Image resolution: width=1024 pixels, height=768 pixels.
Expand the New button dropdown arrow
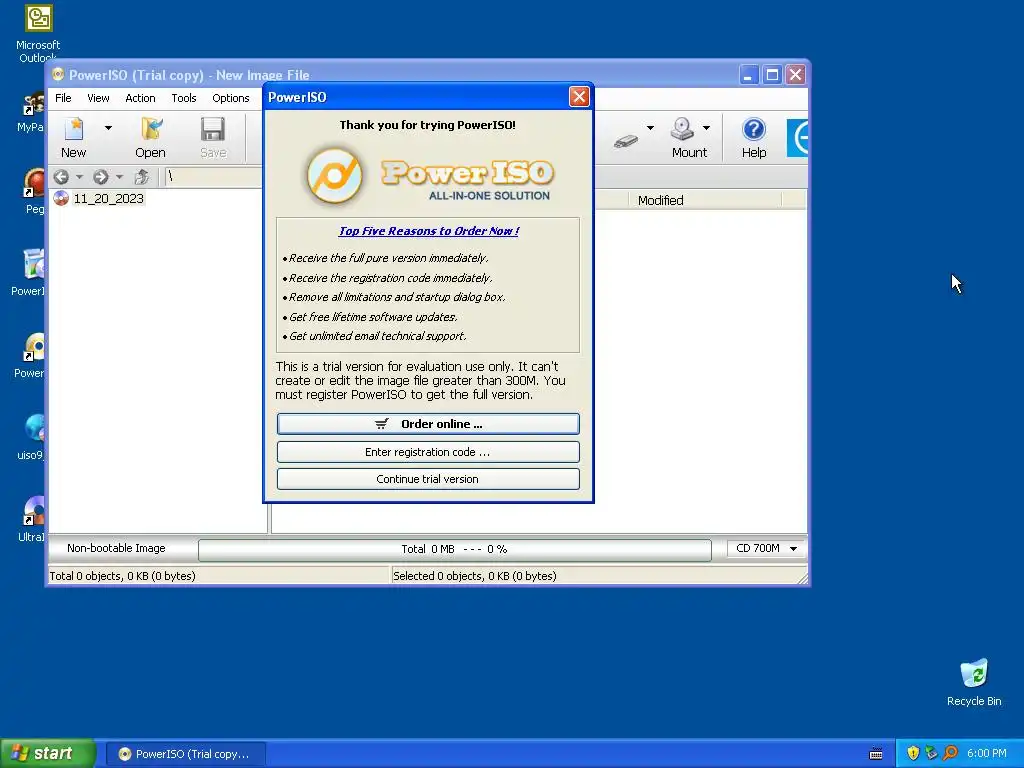click(108, 128)
